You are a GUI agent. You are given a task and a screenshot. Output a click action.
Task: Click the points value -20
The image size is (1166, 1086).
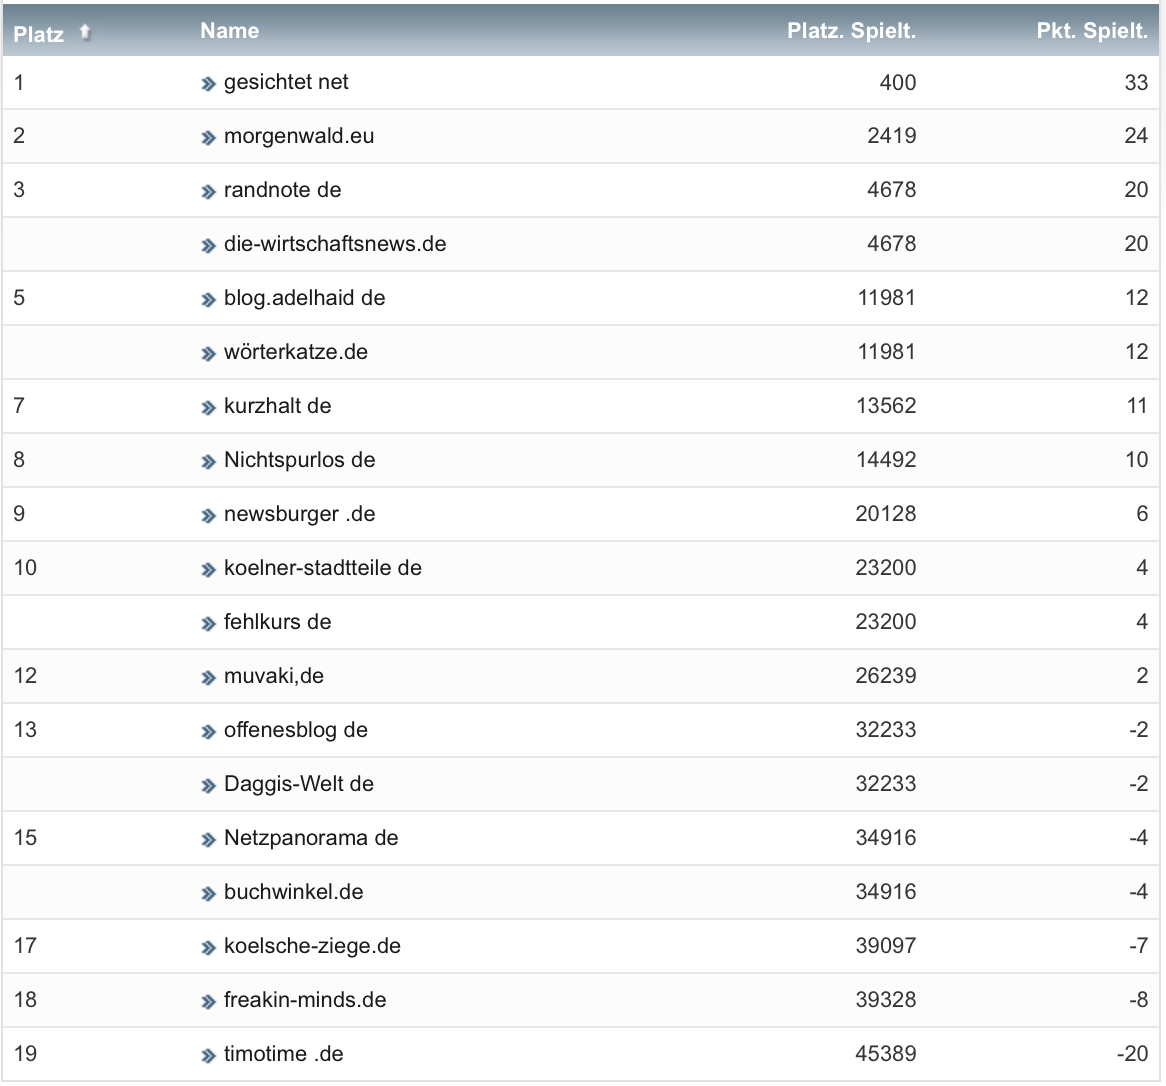coord(1133,1054)
